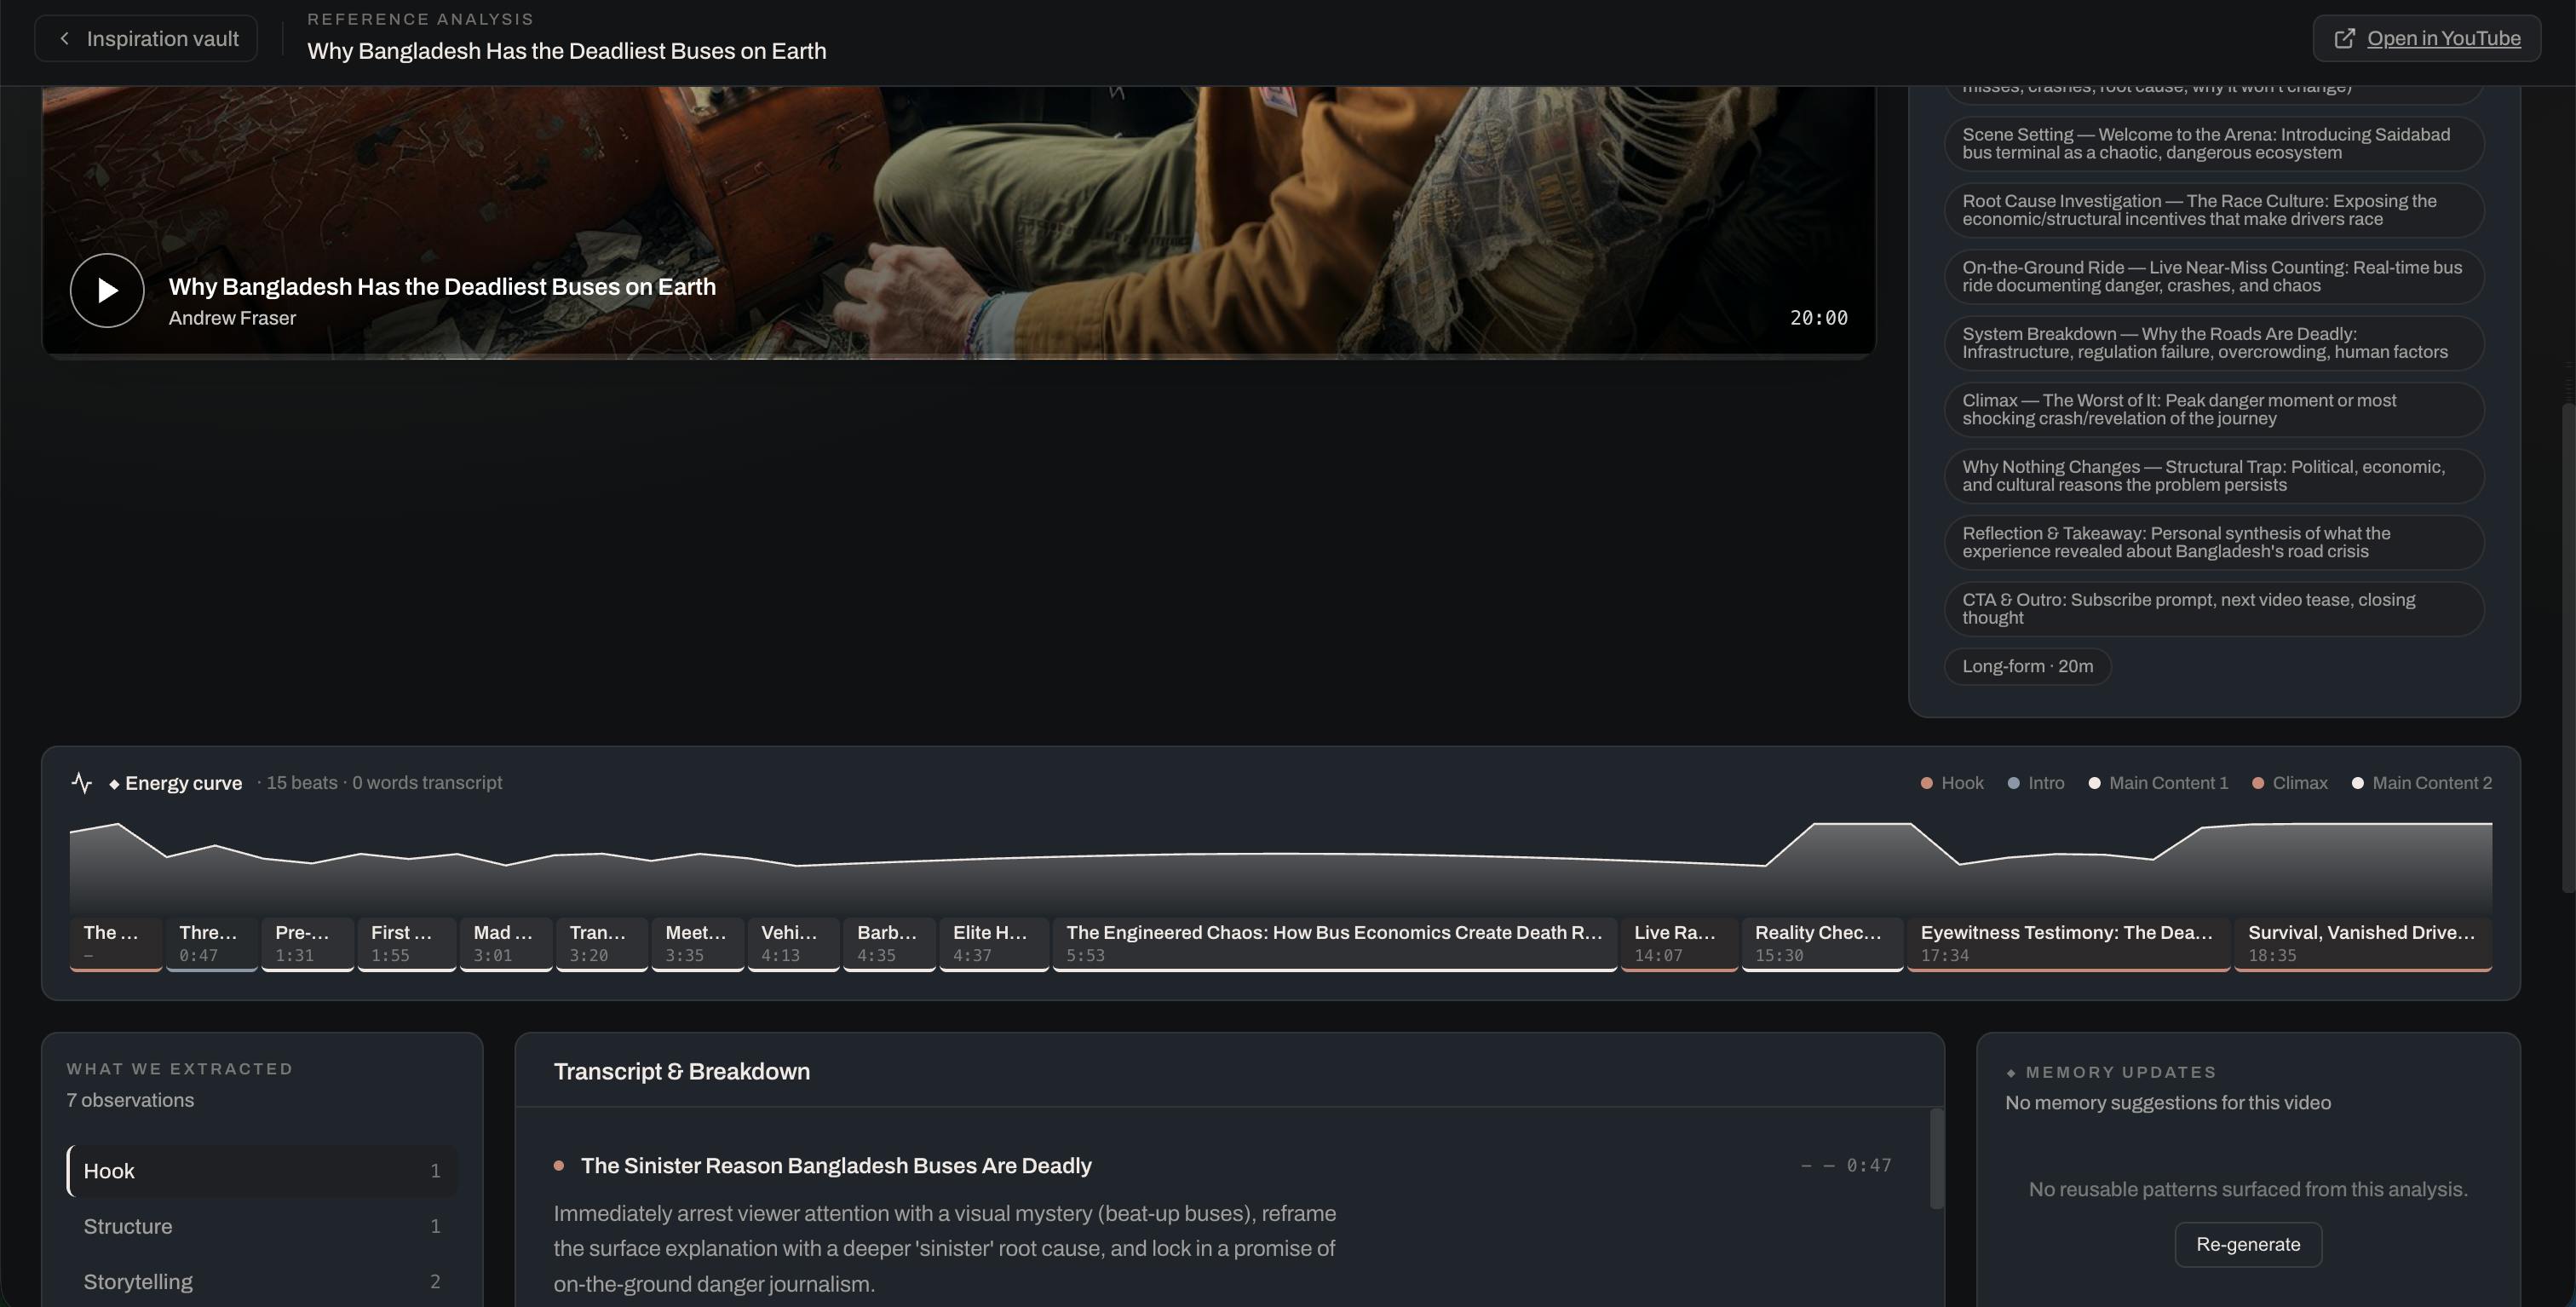Click the energy curve peak near Reality Check
This screenshot has height=1307, width=2576.
pyautogui.click(x=1862, y=824)
